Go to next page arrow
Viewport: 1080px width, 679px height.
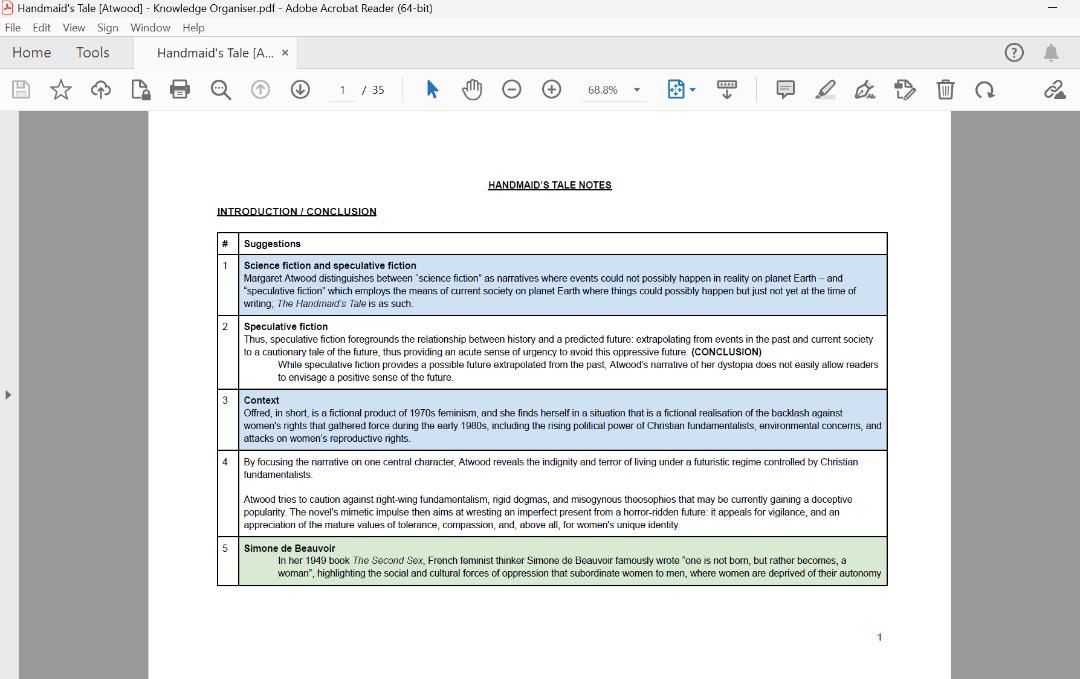click(300, 90)
